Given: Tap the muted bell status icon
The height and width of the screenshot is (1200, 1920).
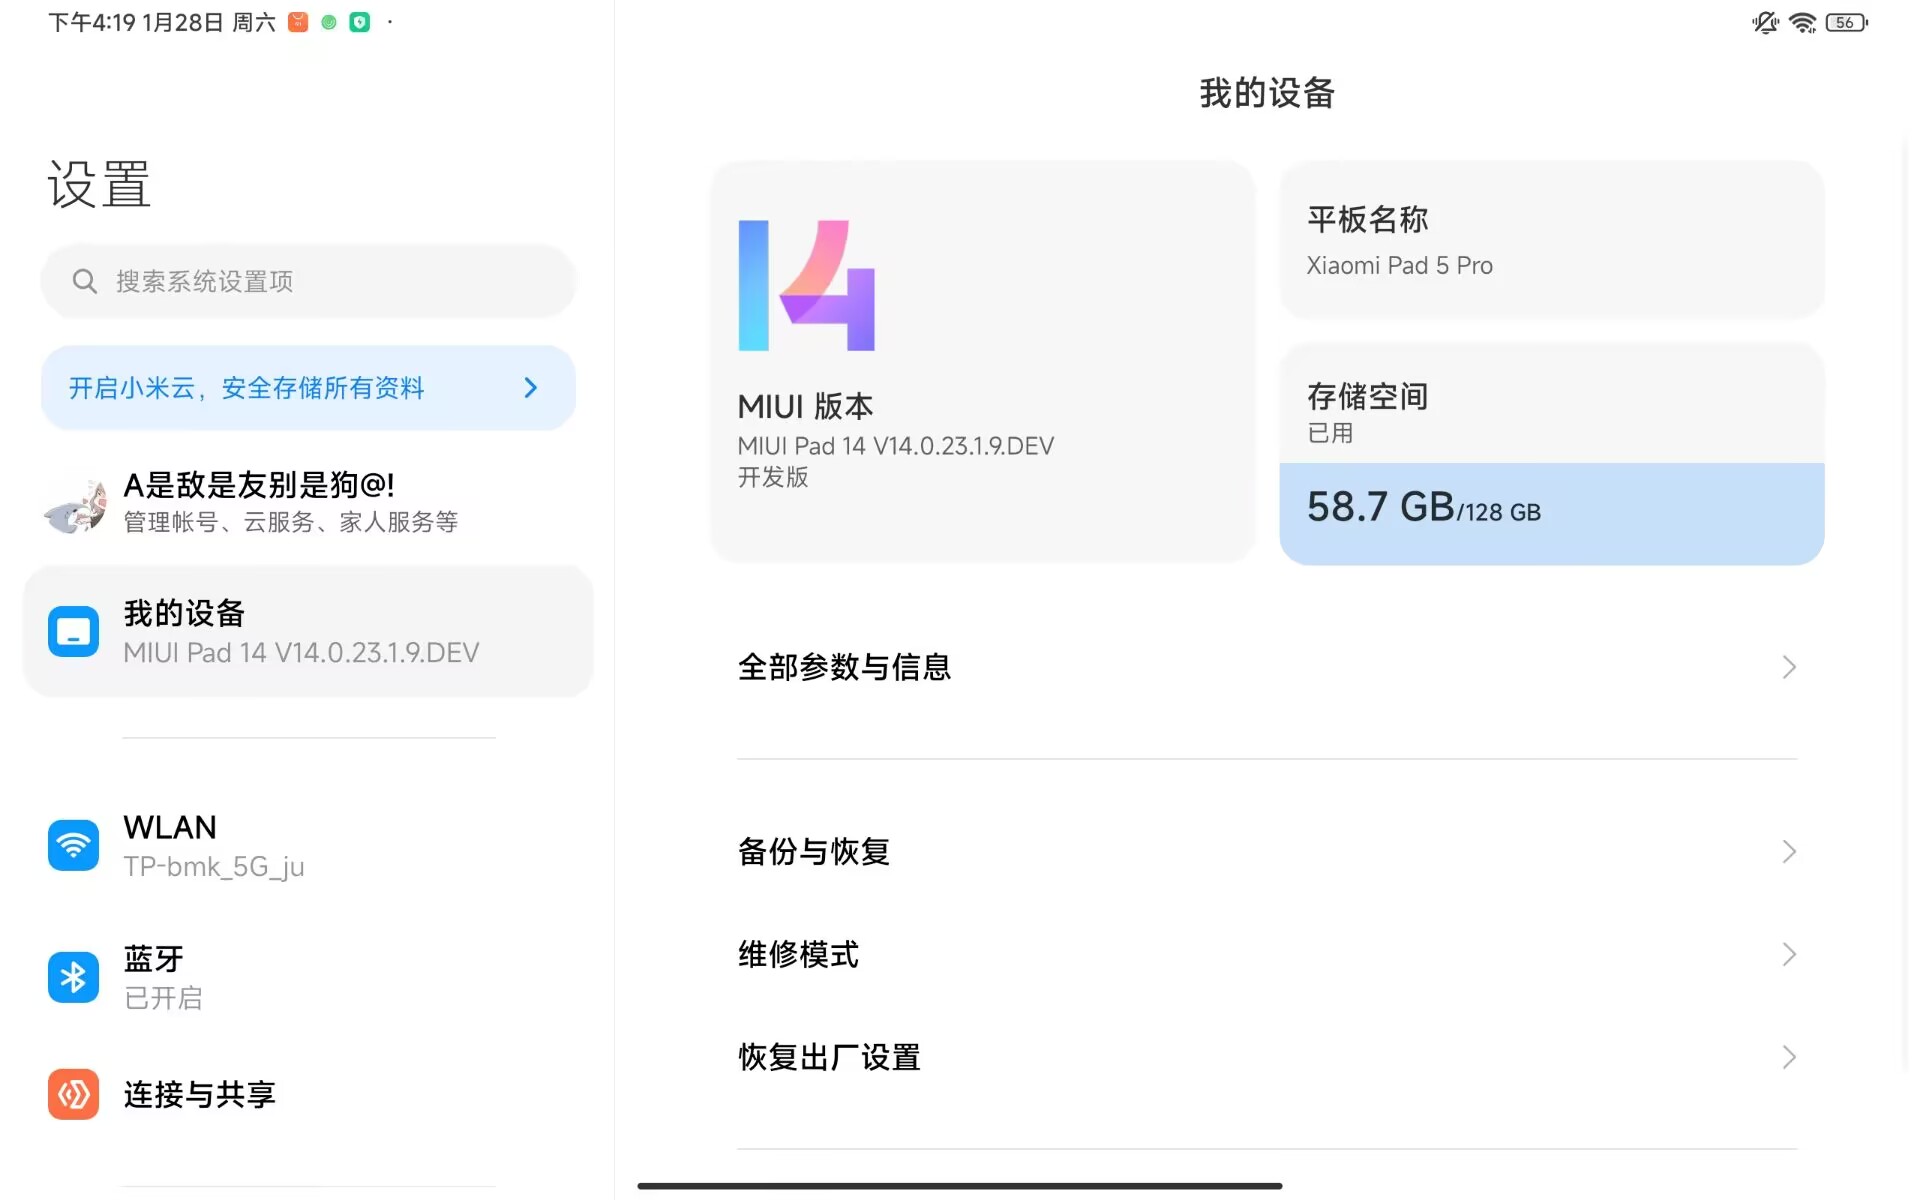Looking at the screenshot, I should [1765, 22].
